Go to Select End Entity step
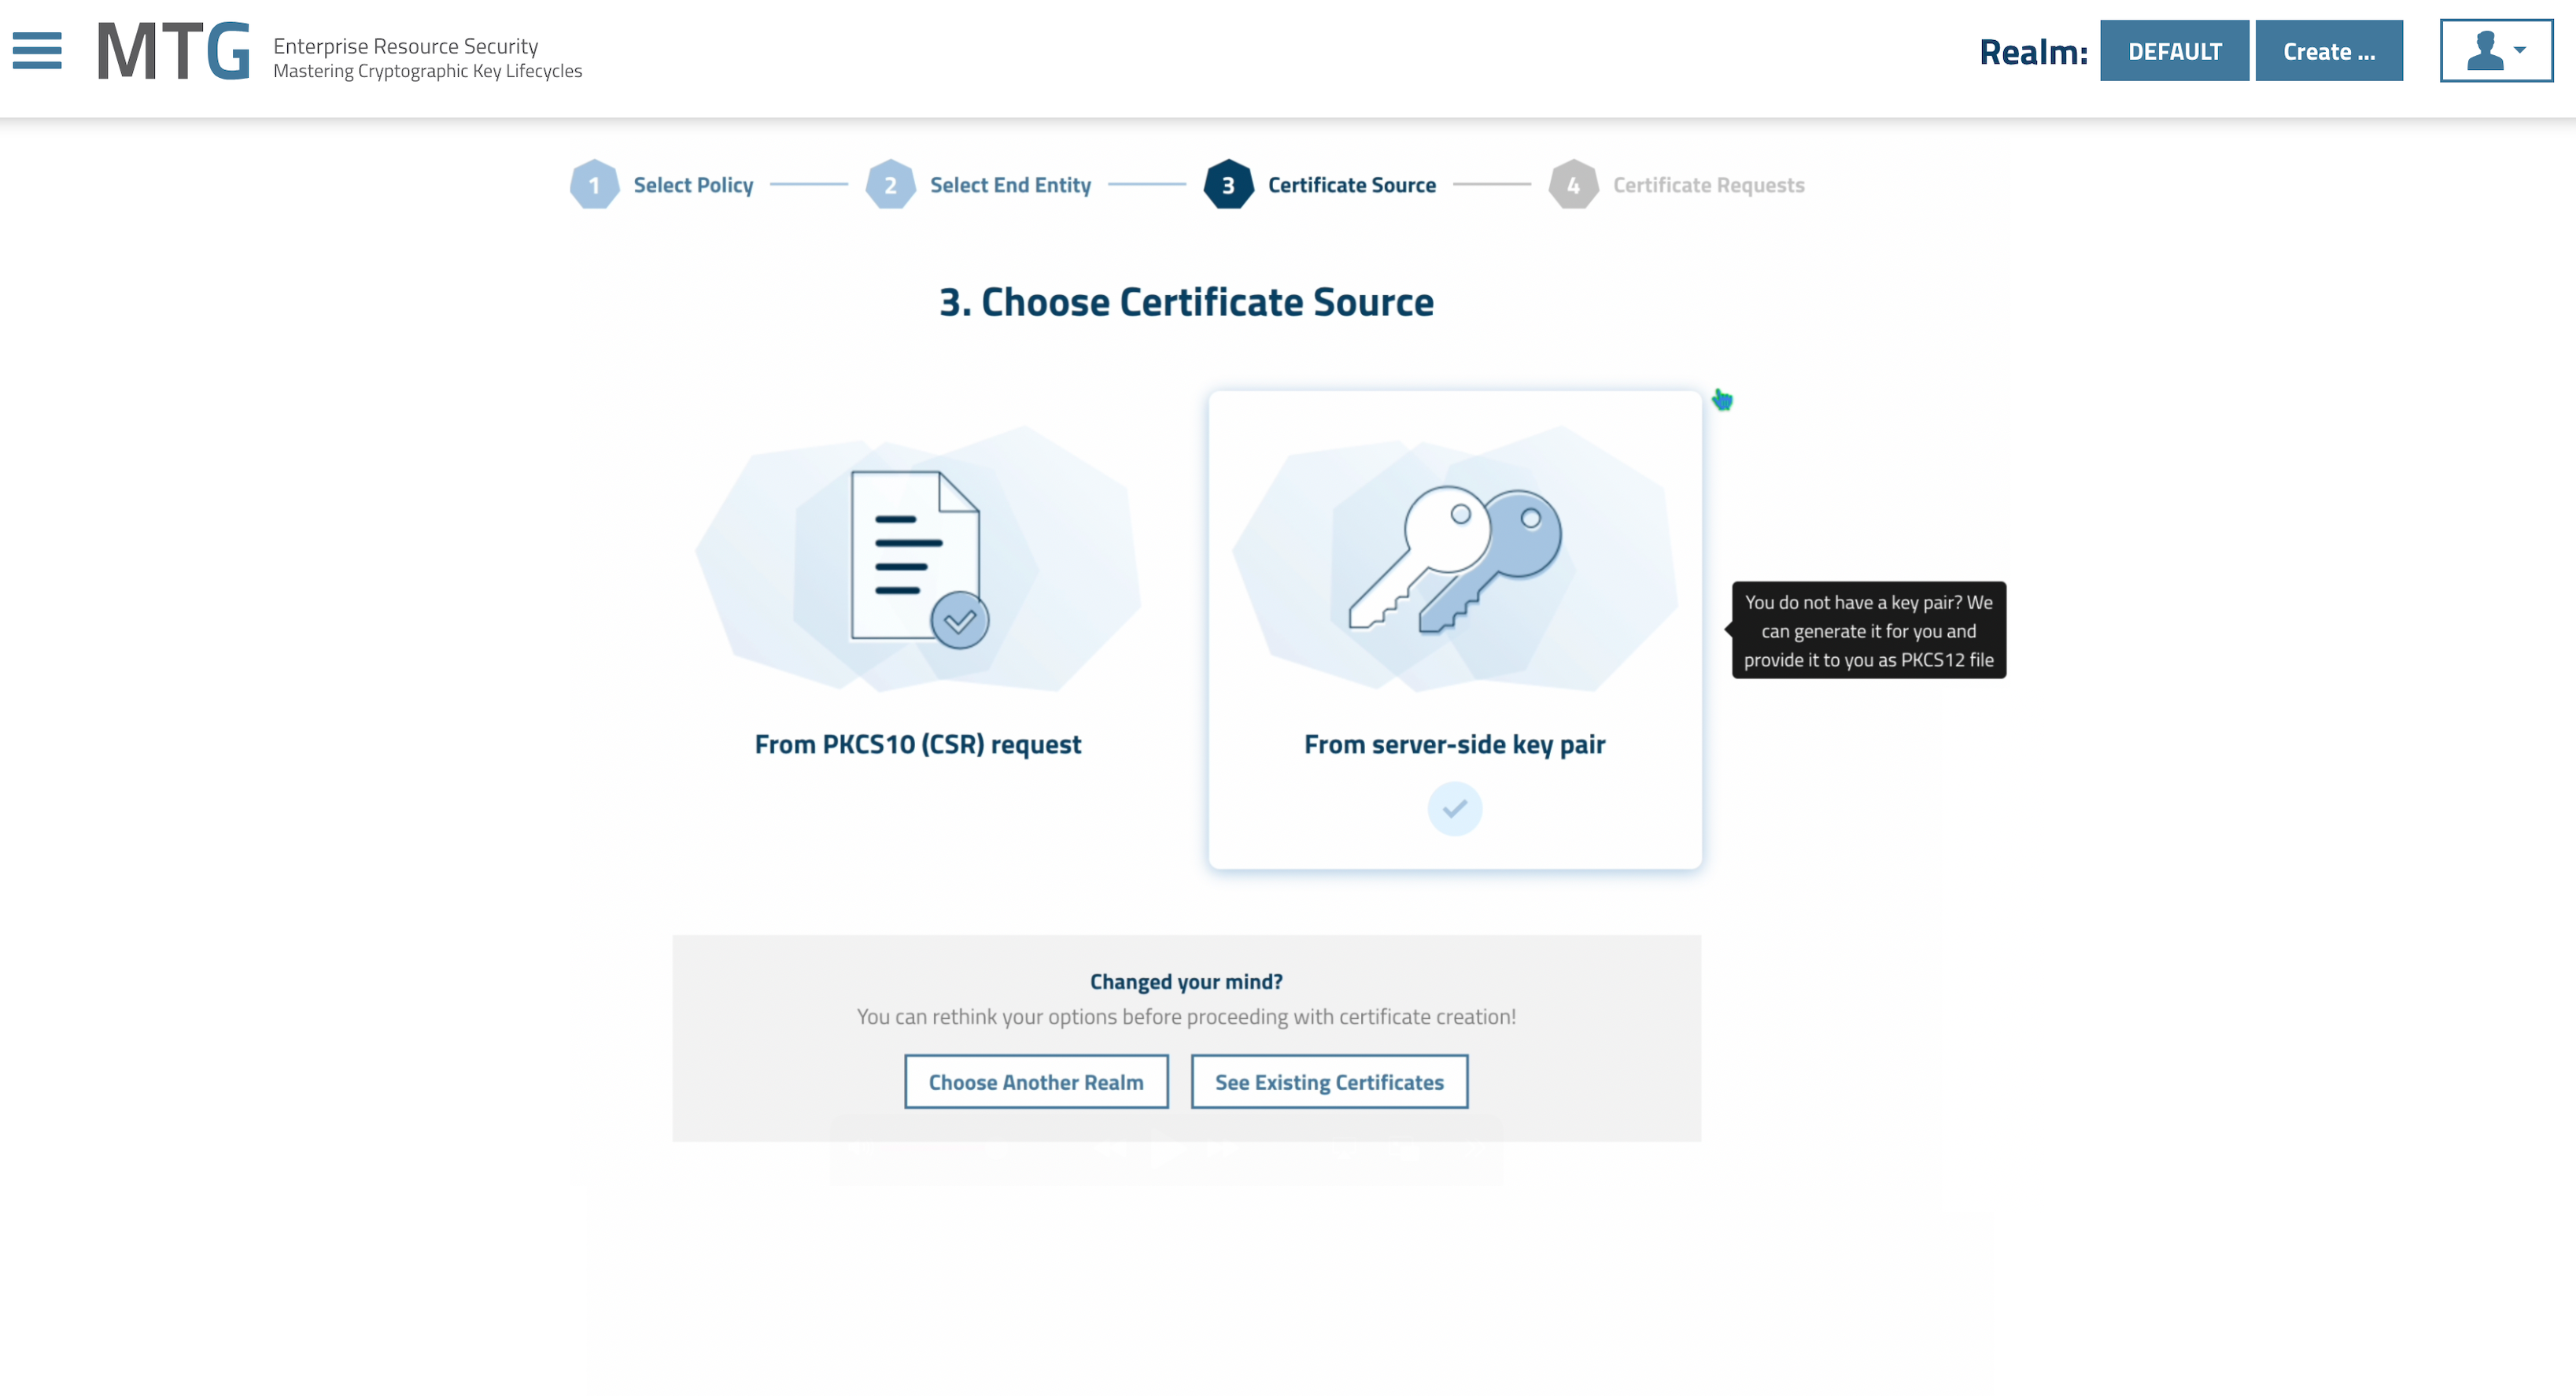This screenshot has height=1396, width=2576. coord(1010,185)
